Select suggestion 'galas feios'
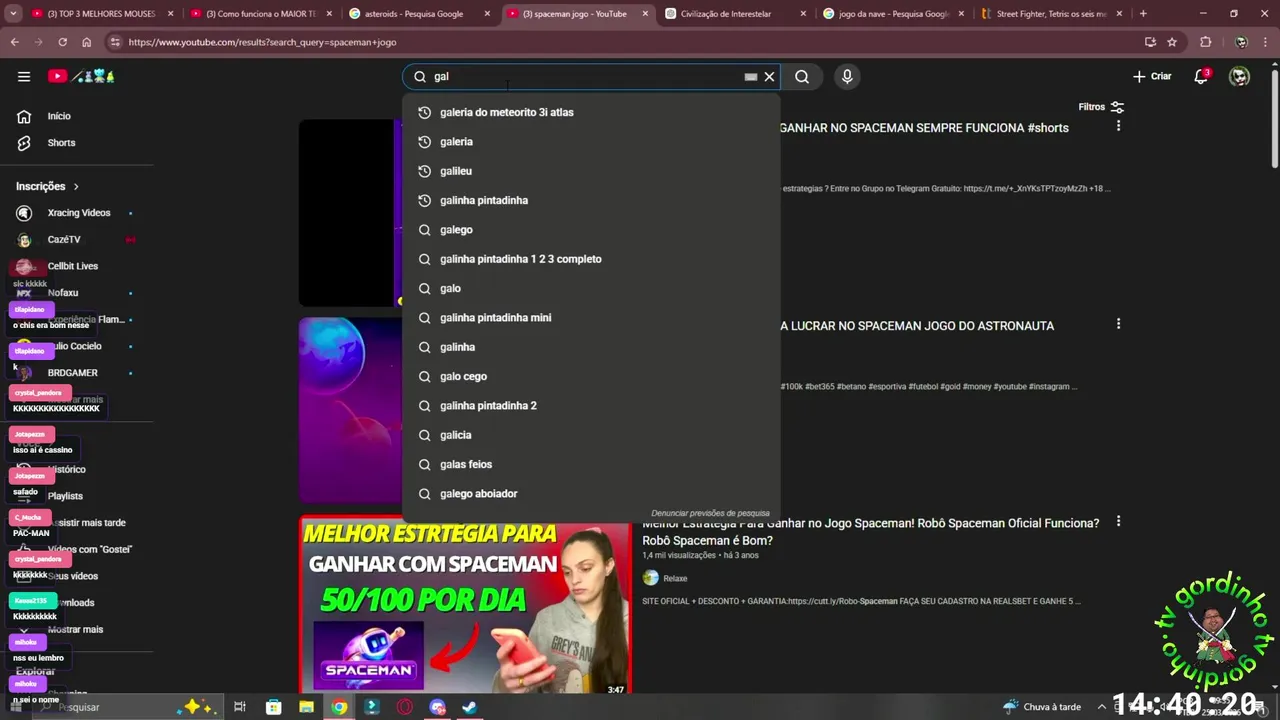 pos(591,464)
